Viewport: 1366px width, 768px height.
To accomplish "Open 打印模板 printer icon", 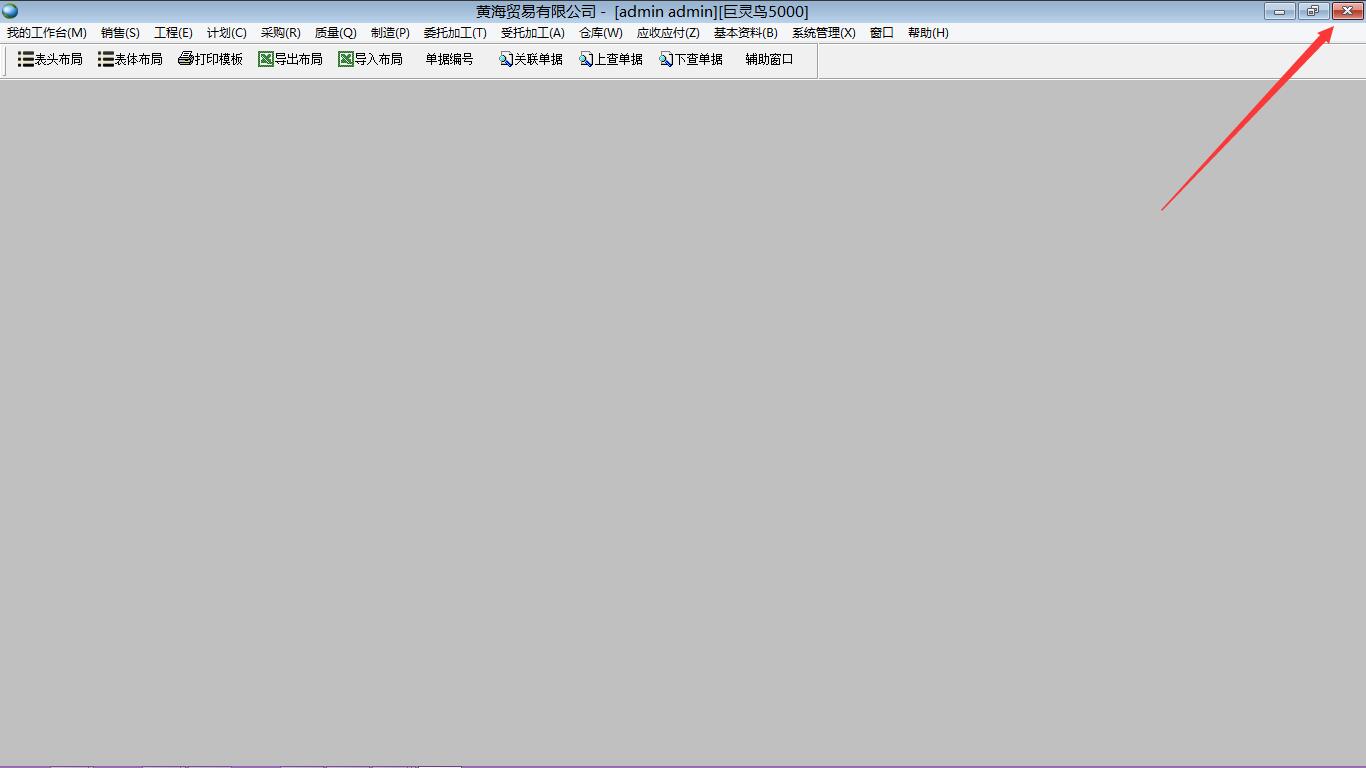I will 186,59.
